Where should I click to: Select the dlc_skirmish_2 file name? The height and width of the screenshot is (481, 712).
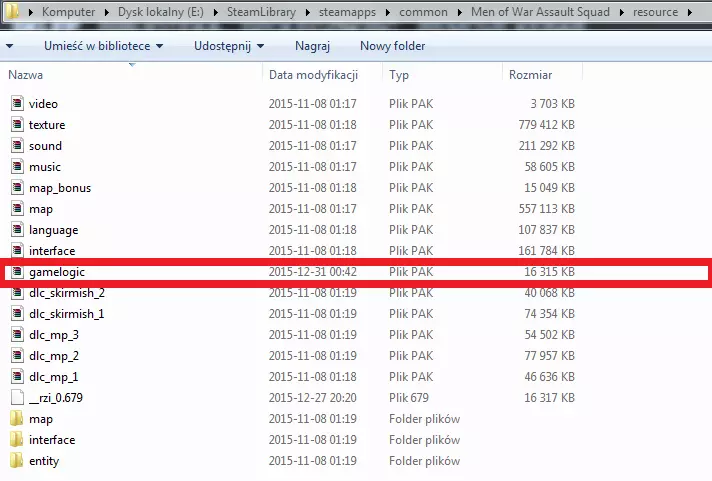[x=67, y=293]
